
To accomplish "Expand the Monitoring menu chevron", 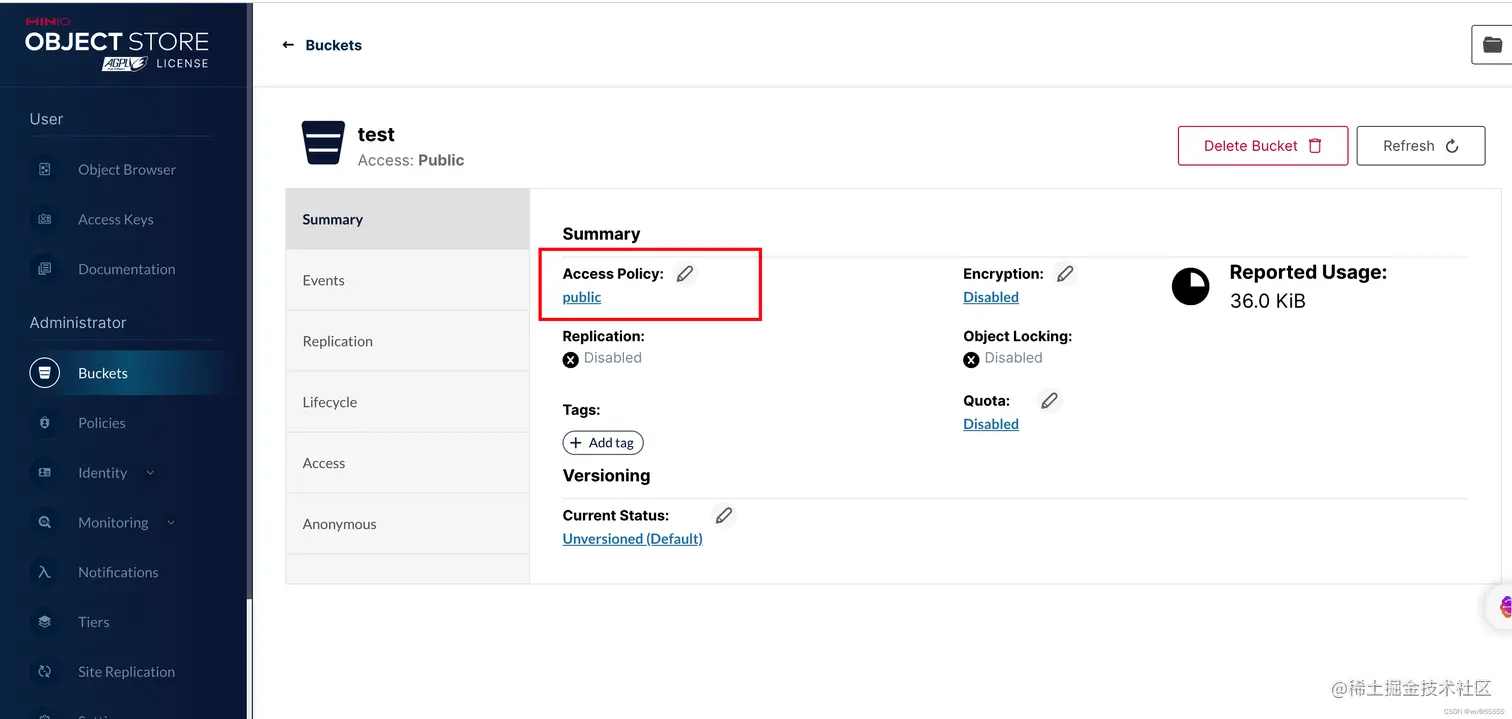I will [x=171, y=523].
